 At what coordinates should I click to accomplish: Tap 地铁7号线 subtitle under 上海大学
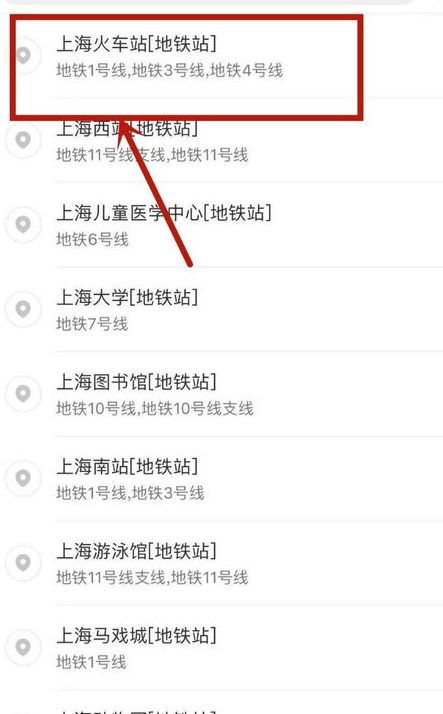pos(92,324)
